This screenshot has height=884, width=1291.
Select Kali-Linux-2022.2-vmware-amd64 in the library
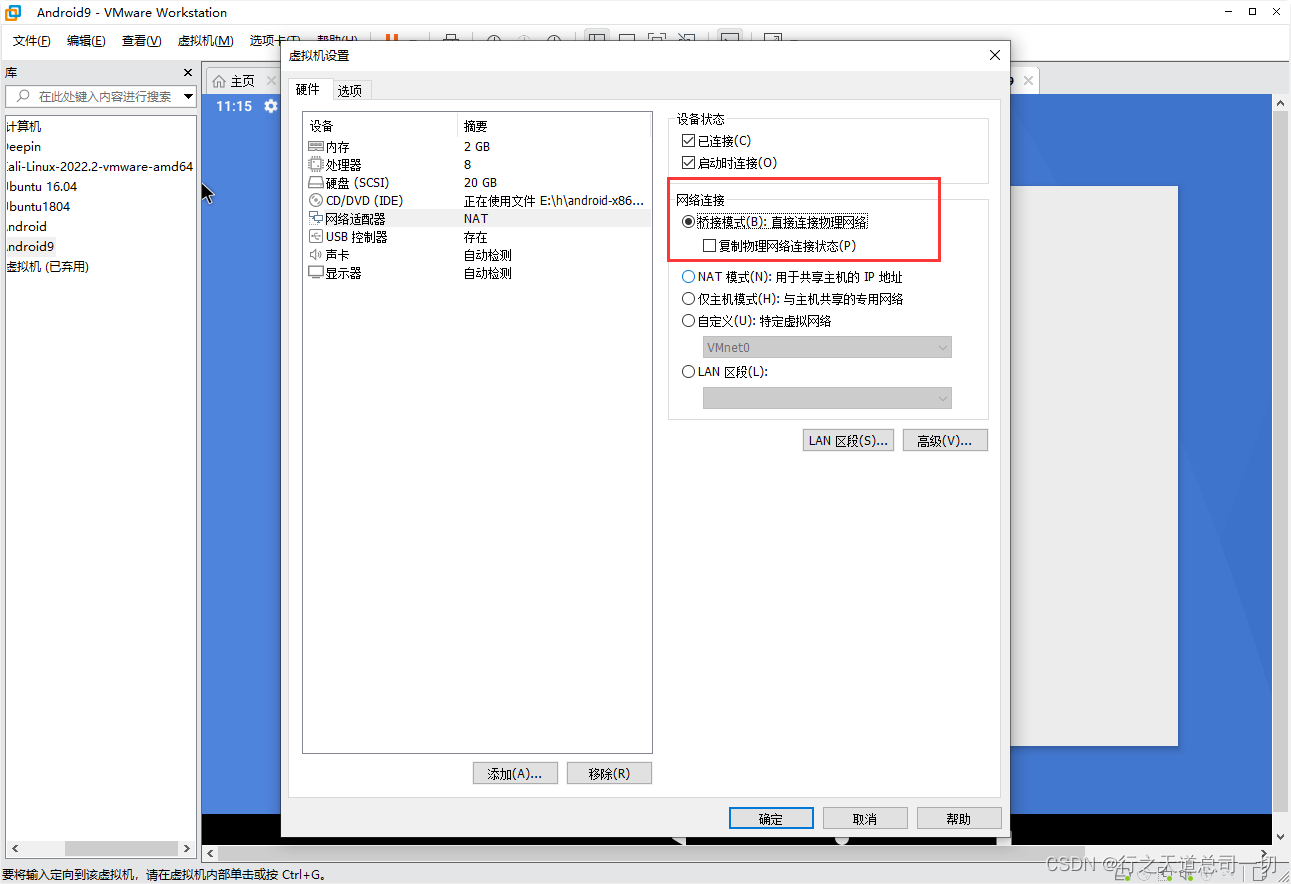tap(99, 167)
